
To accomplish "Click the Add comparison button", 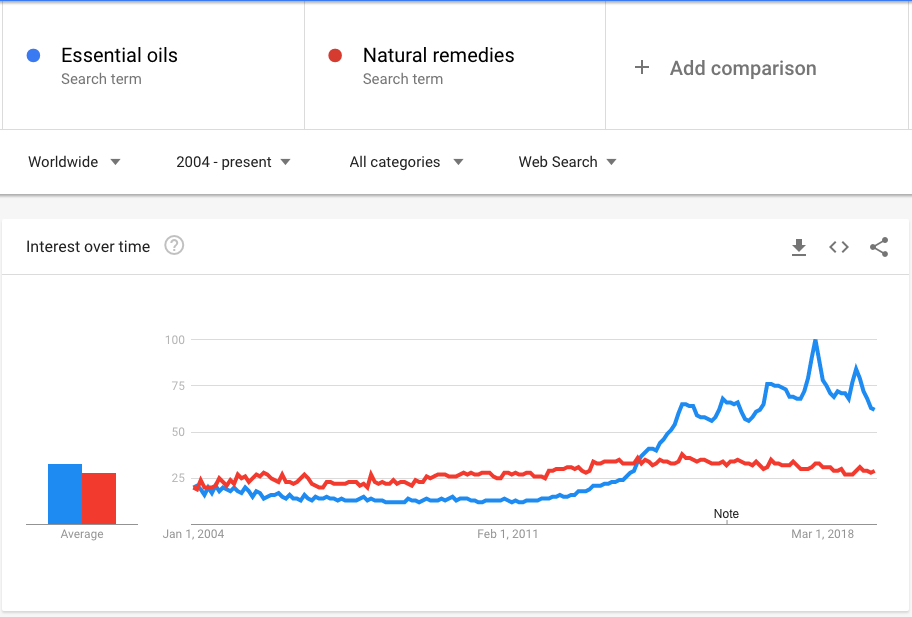I will click(742, 68).
